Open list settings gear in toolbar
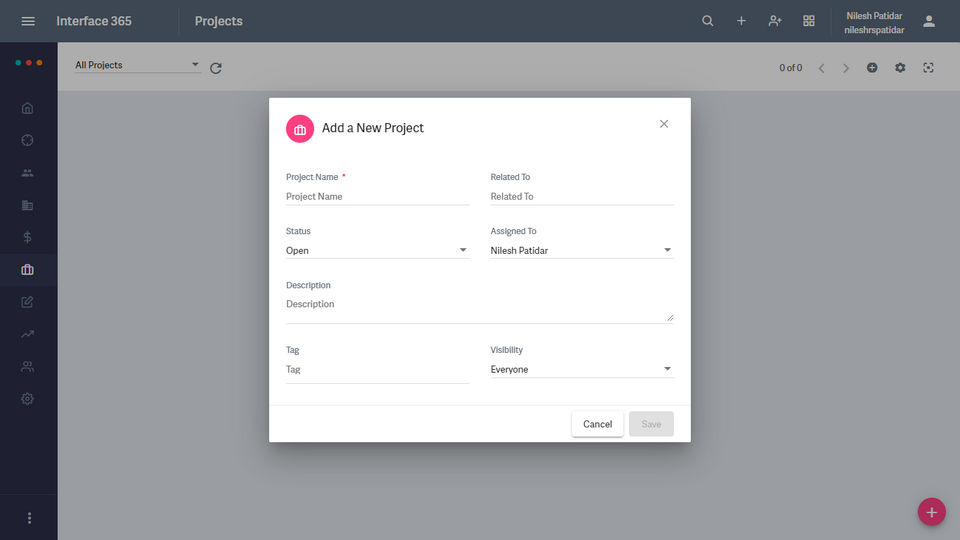The image size is (960, 540). 900,67
